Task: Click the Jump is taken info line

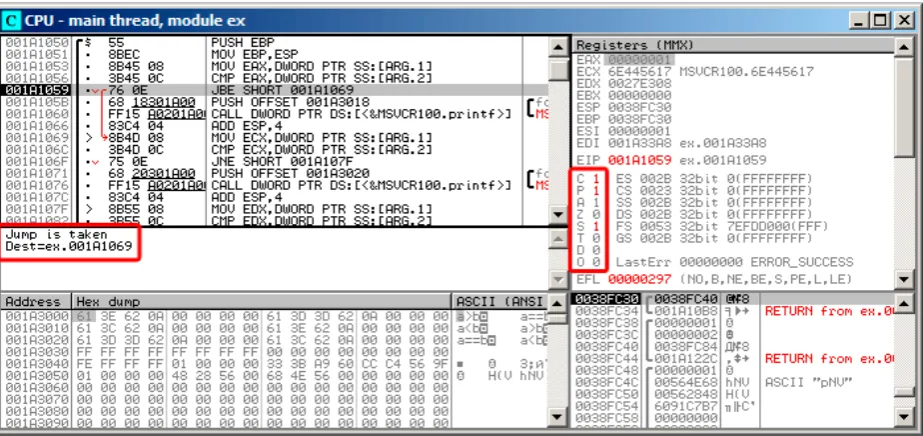Action: (56, 234)
